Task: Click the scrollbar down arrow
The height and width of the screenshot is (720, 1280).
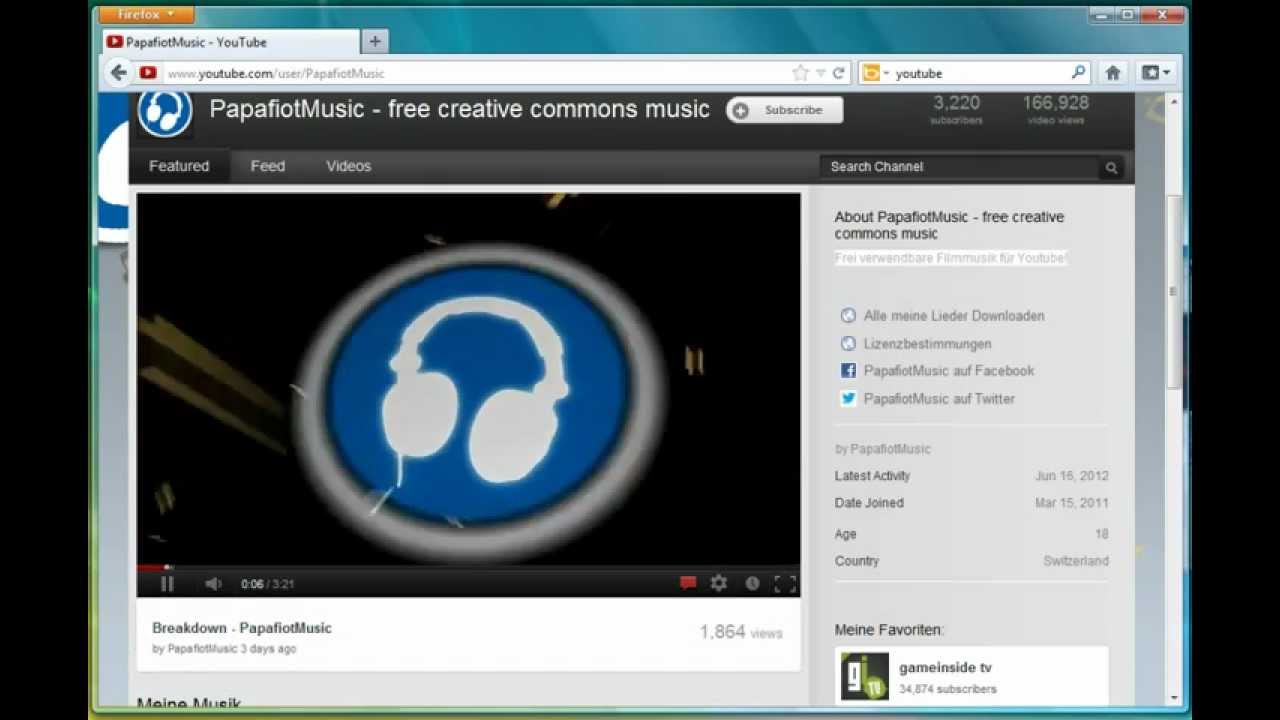Action: point(1174,698)
